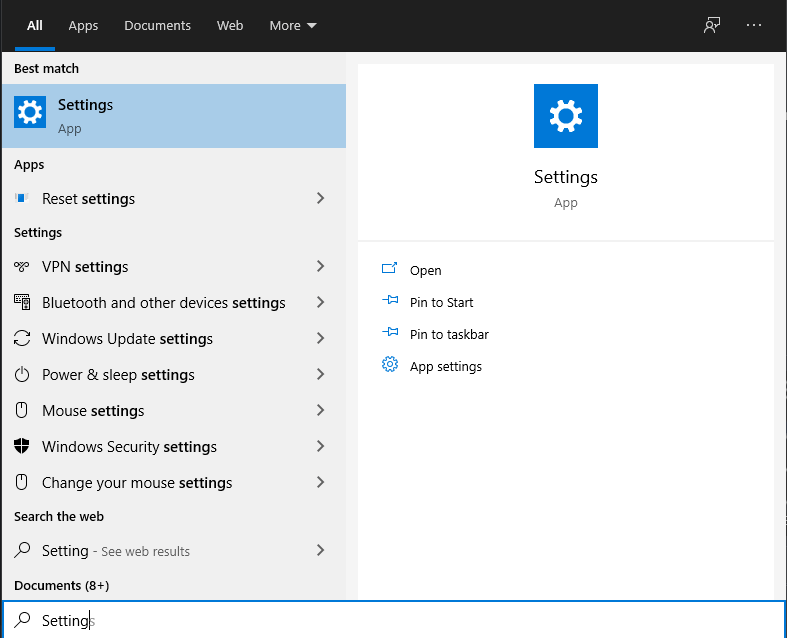787x638 pixels.
Task: Choose Pin to taskbar
Action: (x=449, y=335)
